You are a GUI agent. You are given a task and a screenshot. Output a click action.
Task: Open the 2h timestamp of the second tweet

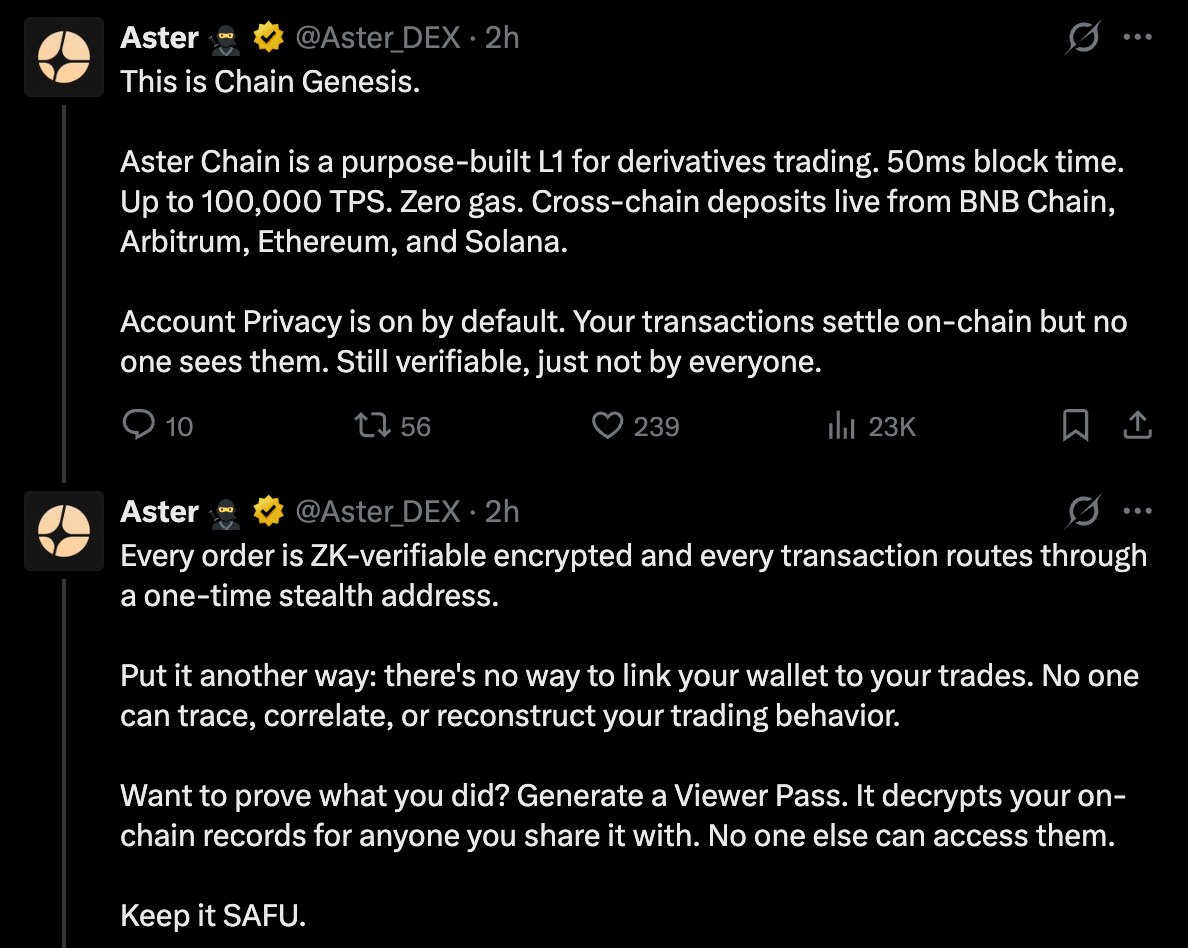505,511
